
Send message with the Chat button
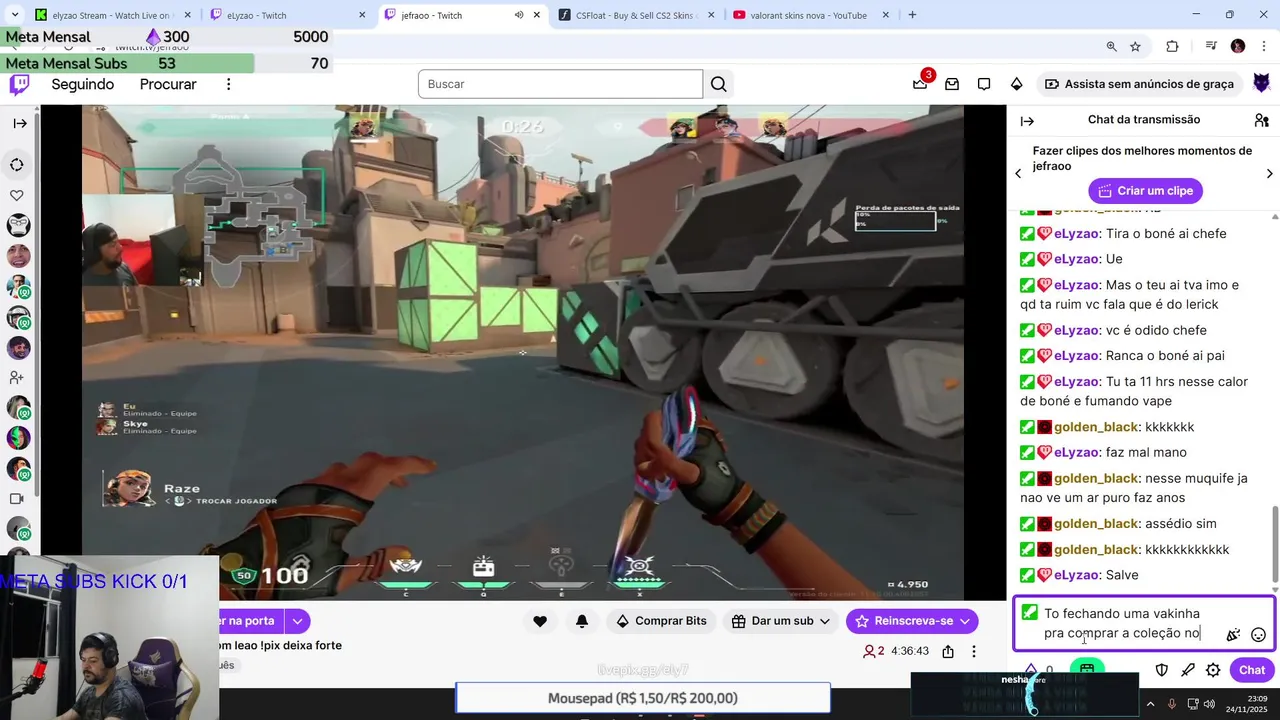pos(1252,670)
